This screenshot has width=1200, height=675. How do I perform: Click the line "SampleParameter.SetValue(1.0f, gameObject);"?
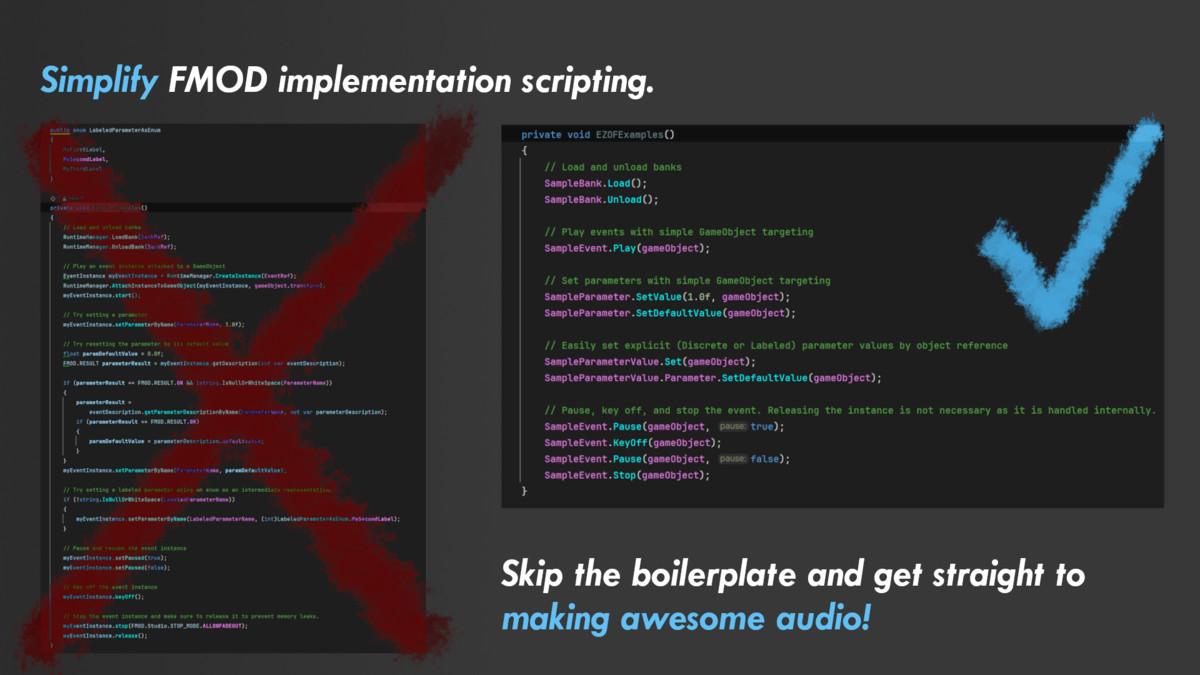(x=668, y=297)
